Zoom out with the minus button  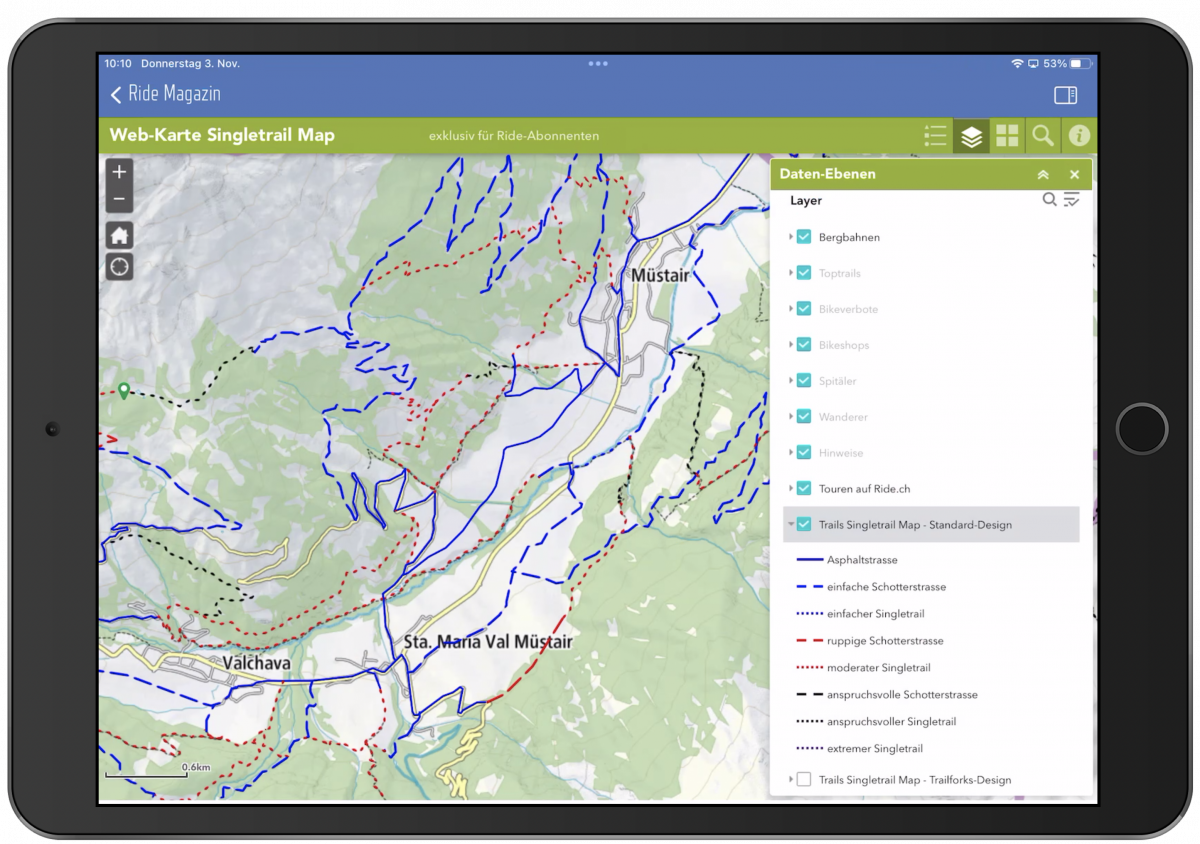click(x=119, y=199)
